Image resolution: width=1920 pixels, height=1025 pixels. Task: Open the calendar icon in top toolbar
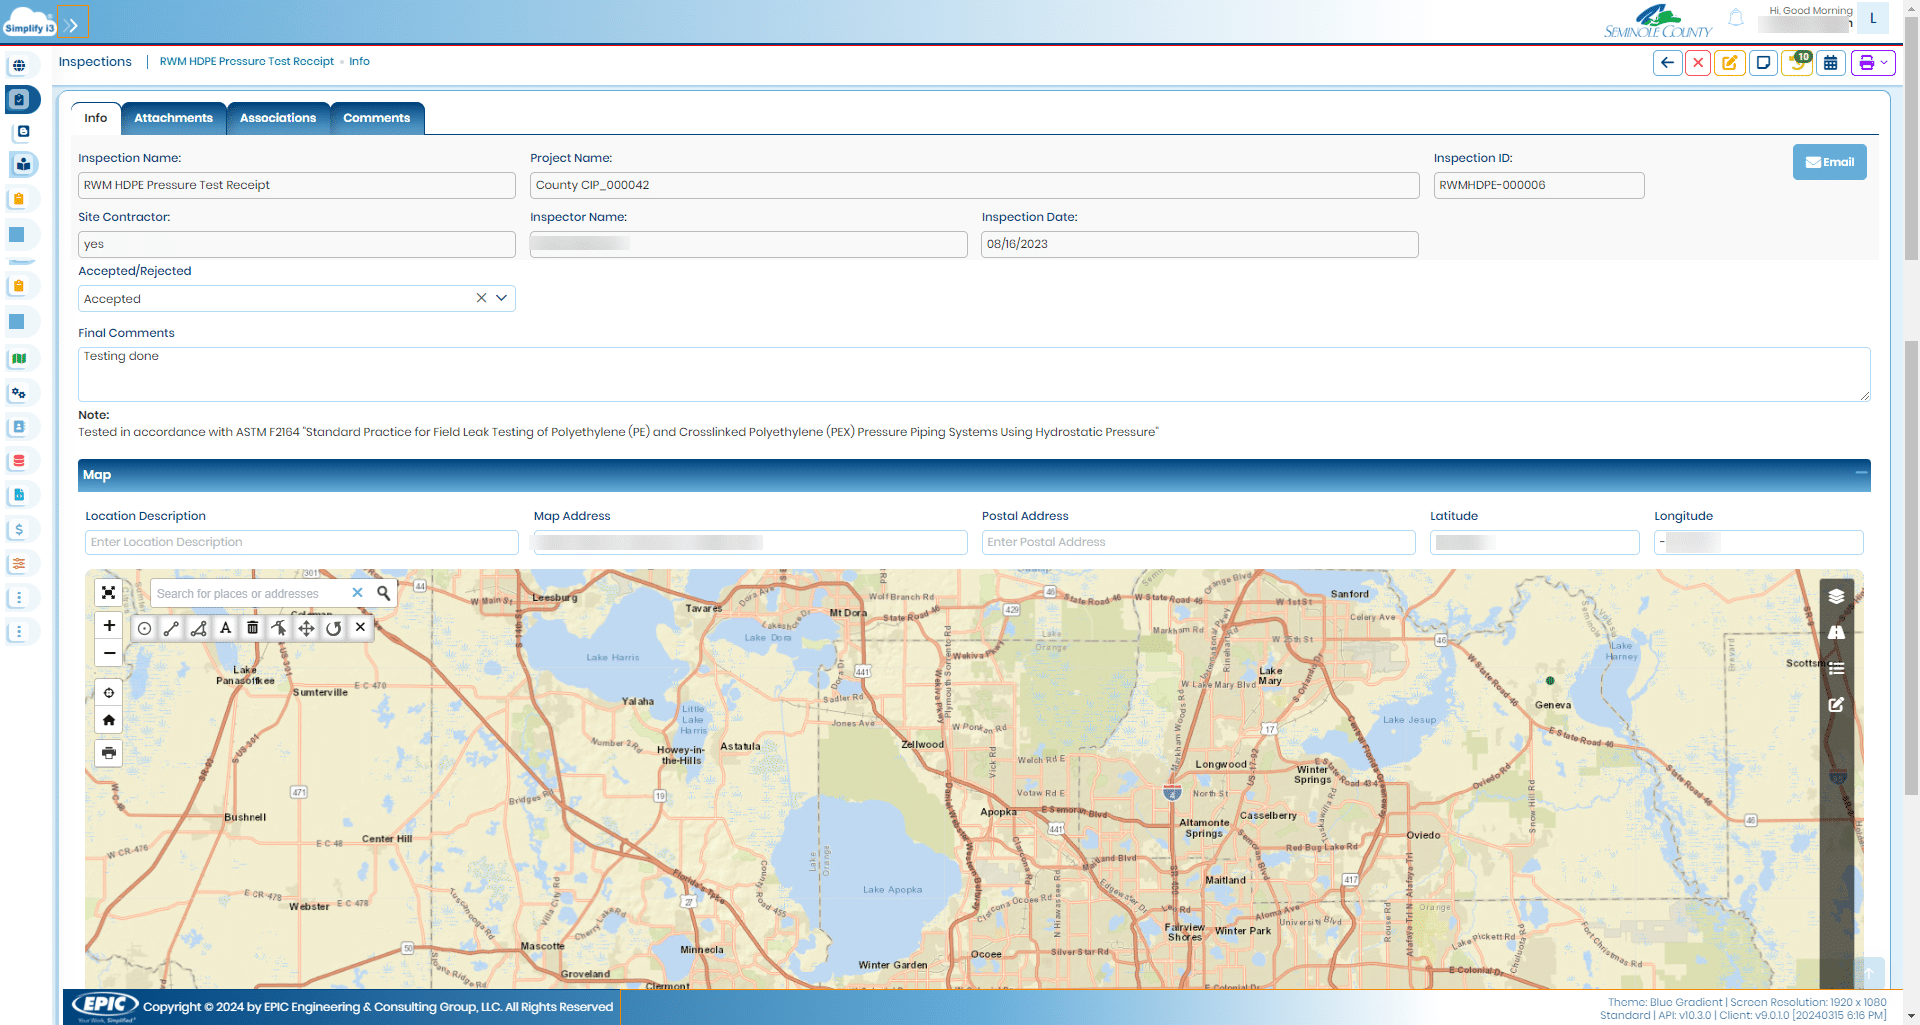tap(1830, 63)
